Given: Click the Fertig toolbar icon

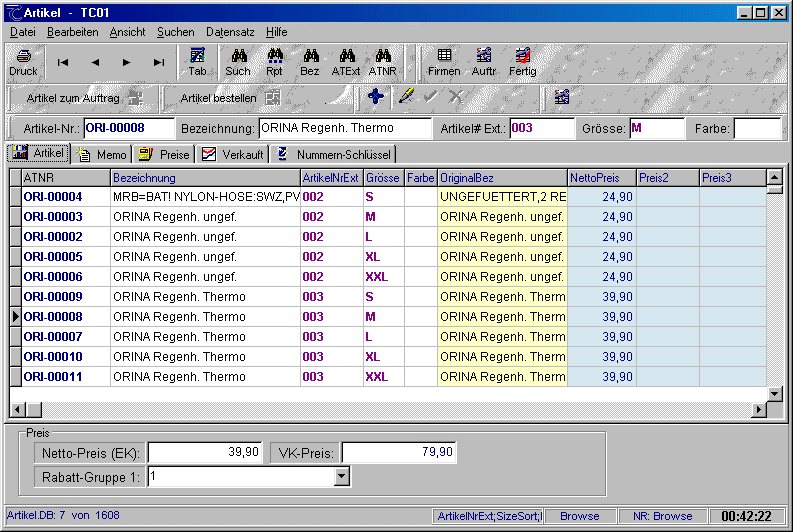Looking at the screenshot, I should coord(522,62).
